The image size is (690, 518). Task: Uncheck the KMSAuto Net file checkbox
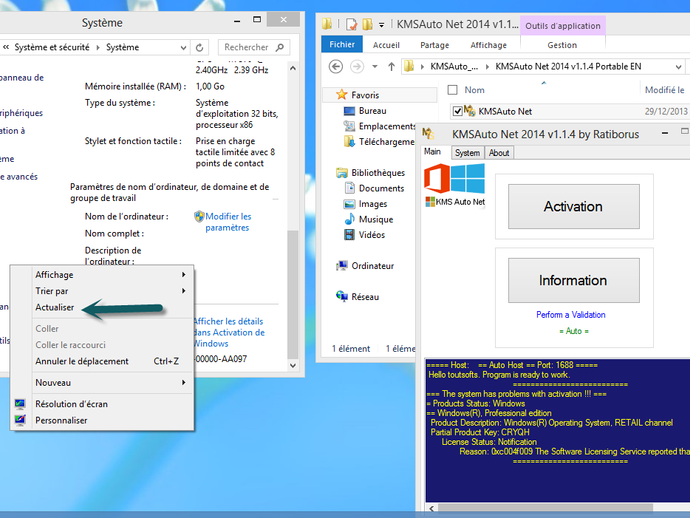tap(458, 111)
